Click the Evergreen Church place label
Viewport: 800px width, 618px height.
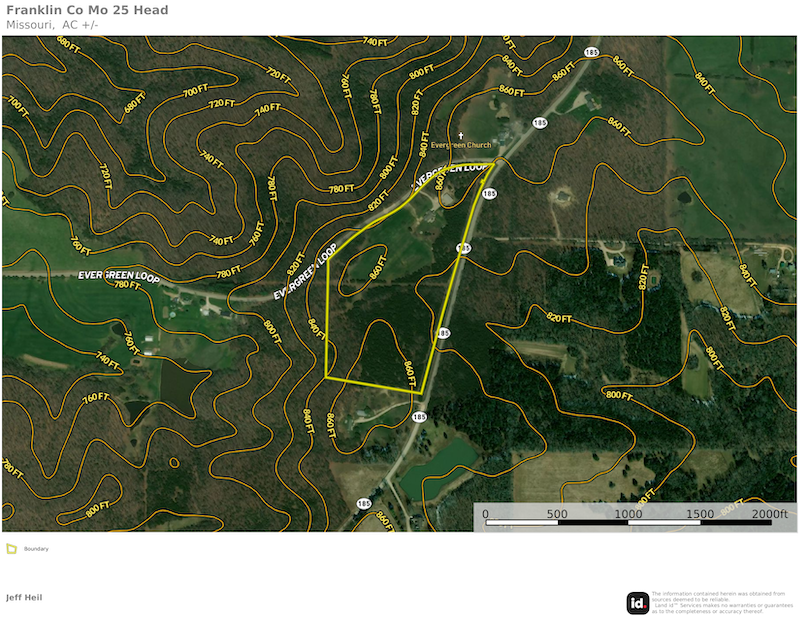[461, 145]
